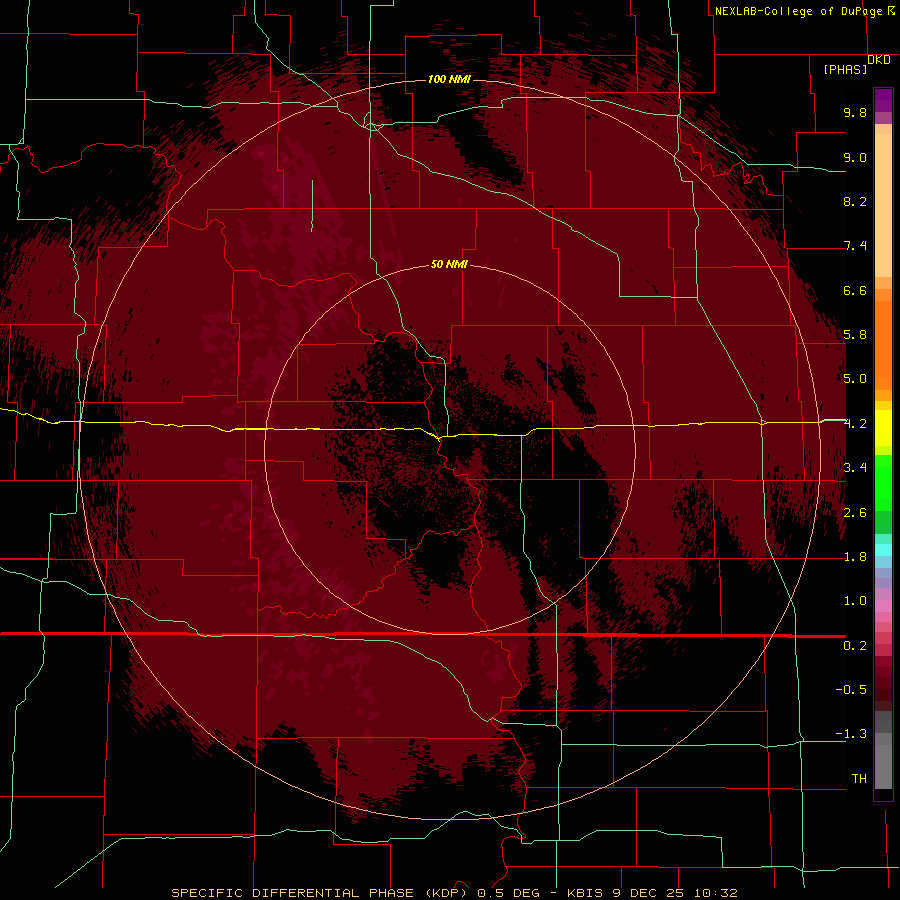Click the 5.0 scale label
The width and height of the screenshot is (900, 900).
(x=855, y=379)
